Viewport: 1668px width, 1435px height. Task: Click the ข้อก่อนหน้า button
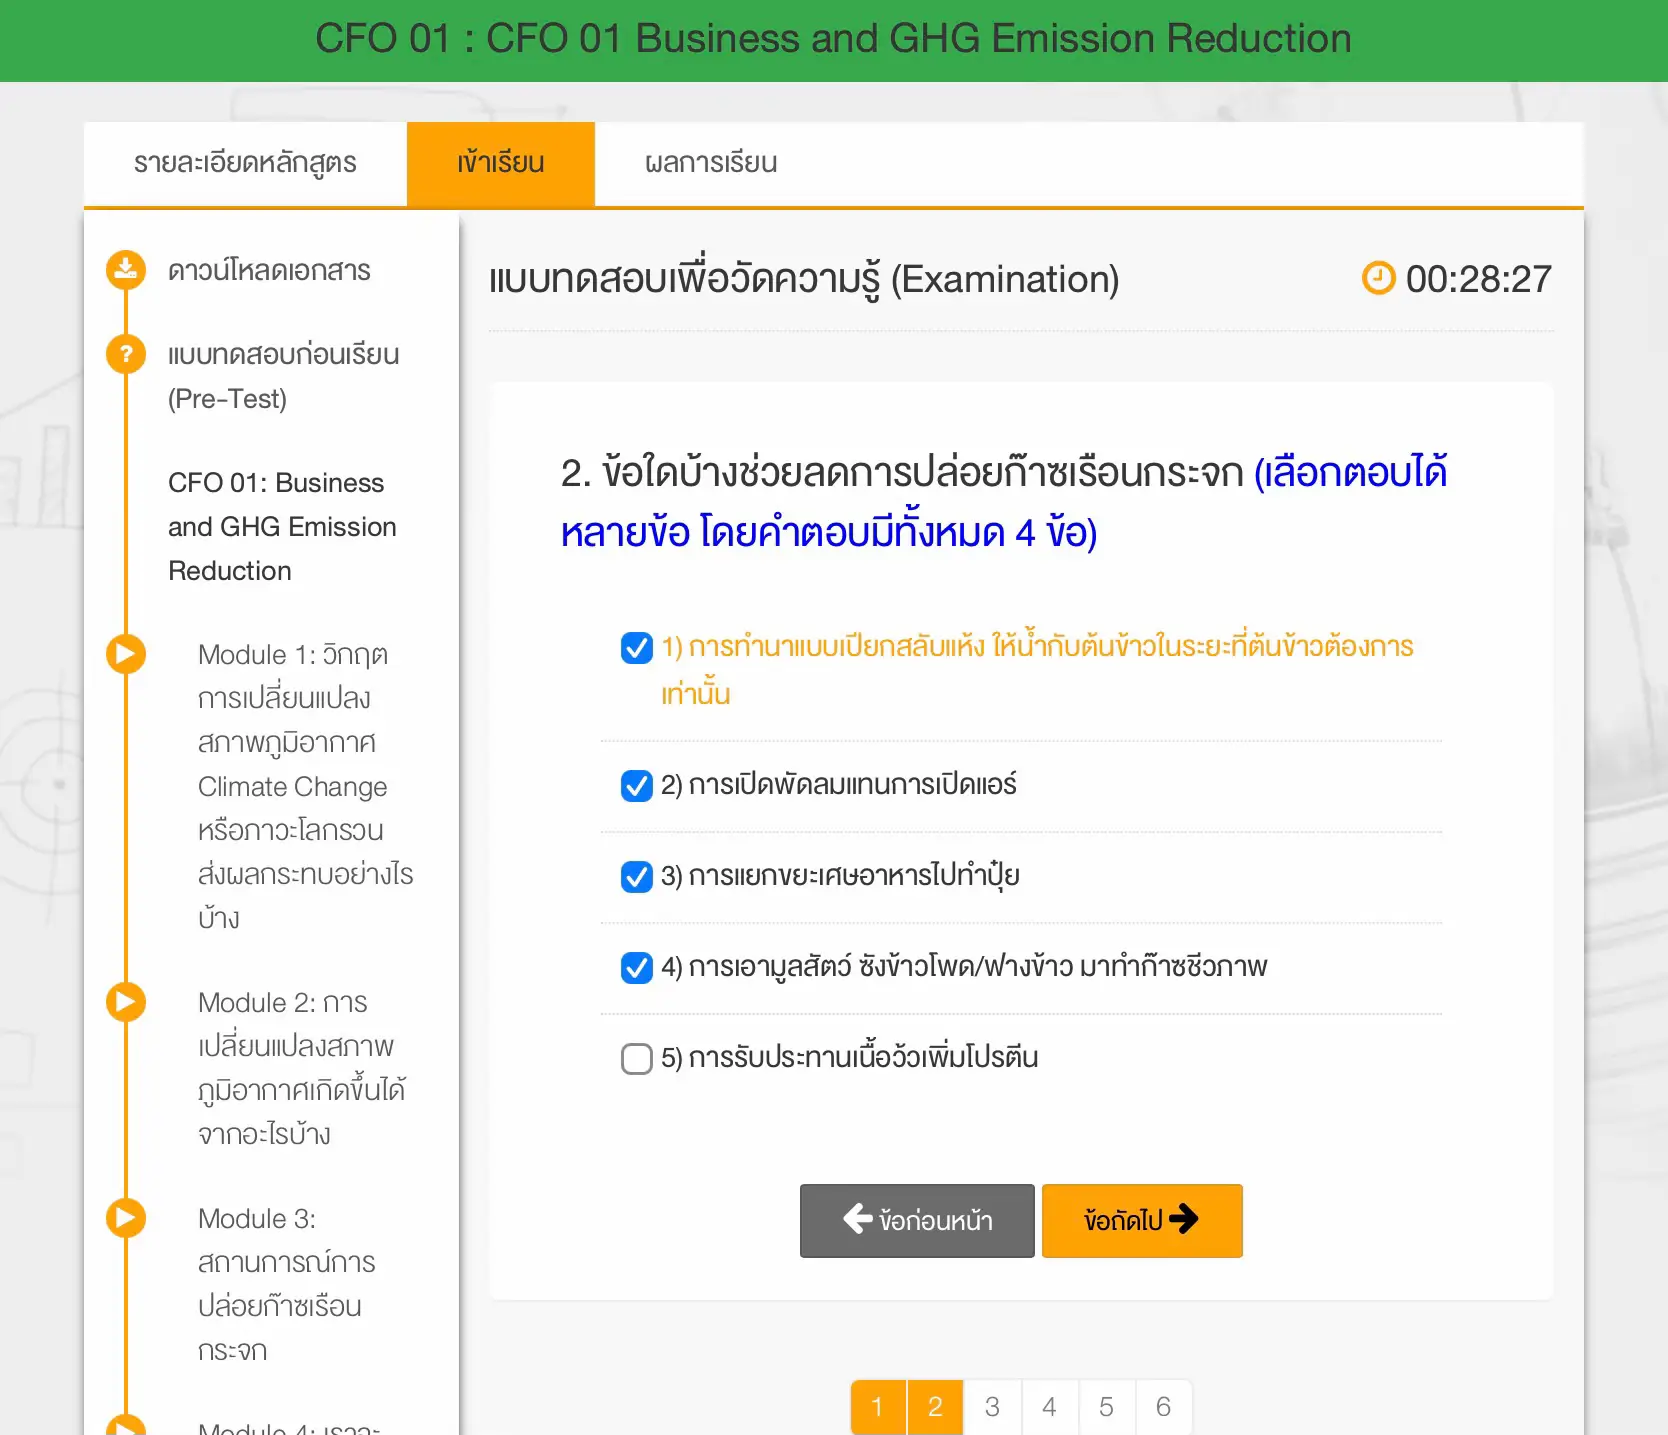(916, 1220)
